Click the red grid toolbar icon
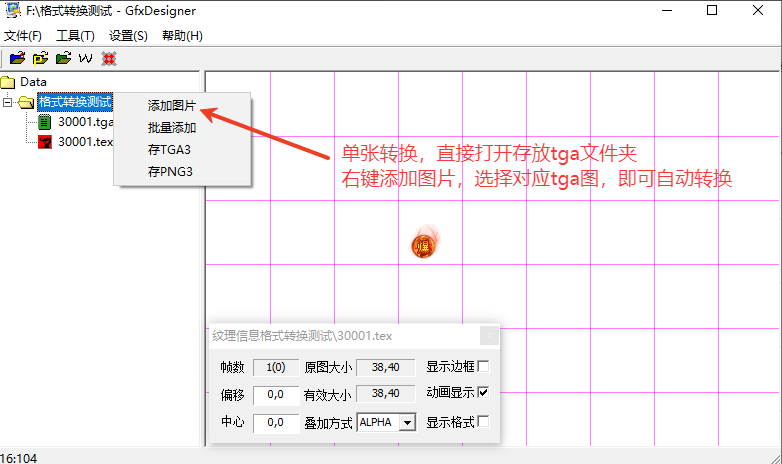 pyautogui.click(x=108, y=58)
